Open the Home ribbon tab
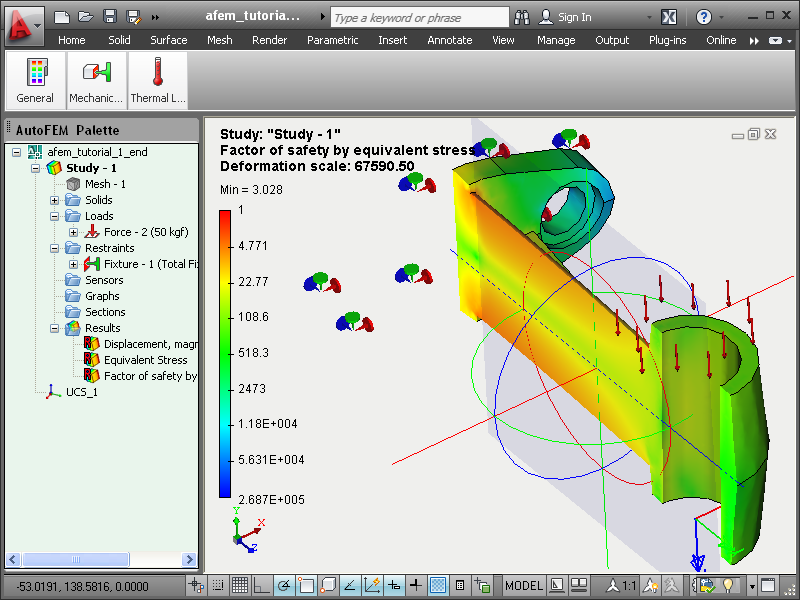Screen dimensions: 800x600 [x=71, y=40]
